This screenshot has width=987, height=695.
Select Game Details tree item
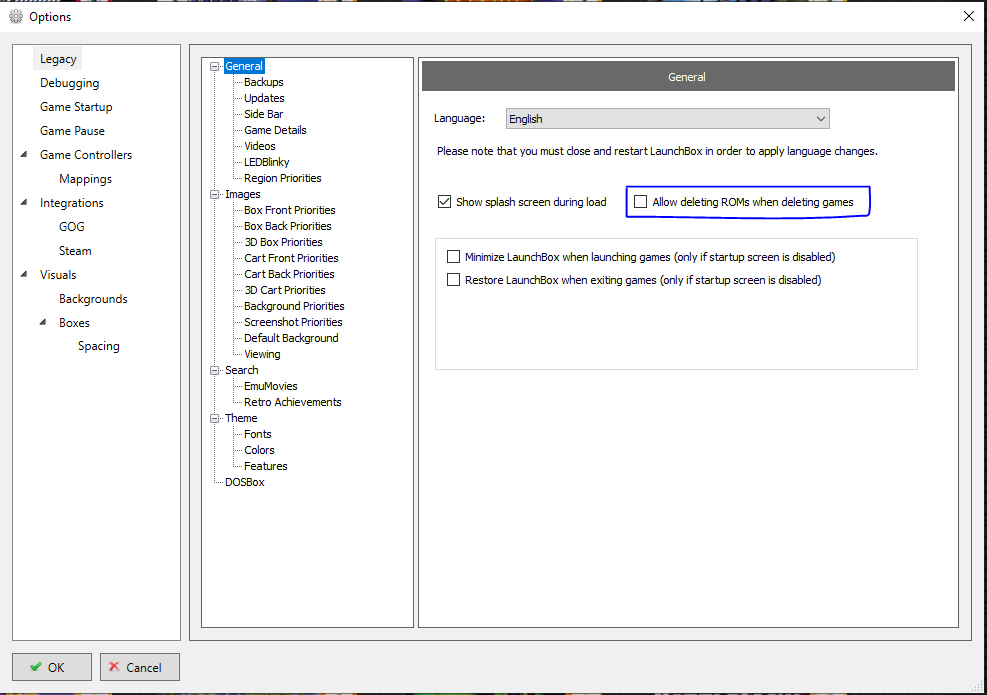click(275, 130)
